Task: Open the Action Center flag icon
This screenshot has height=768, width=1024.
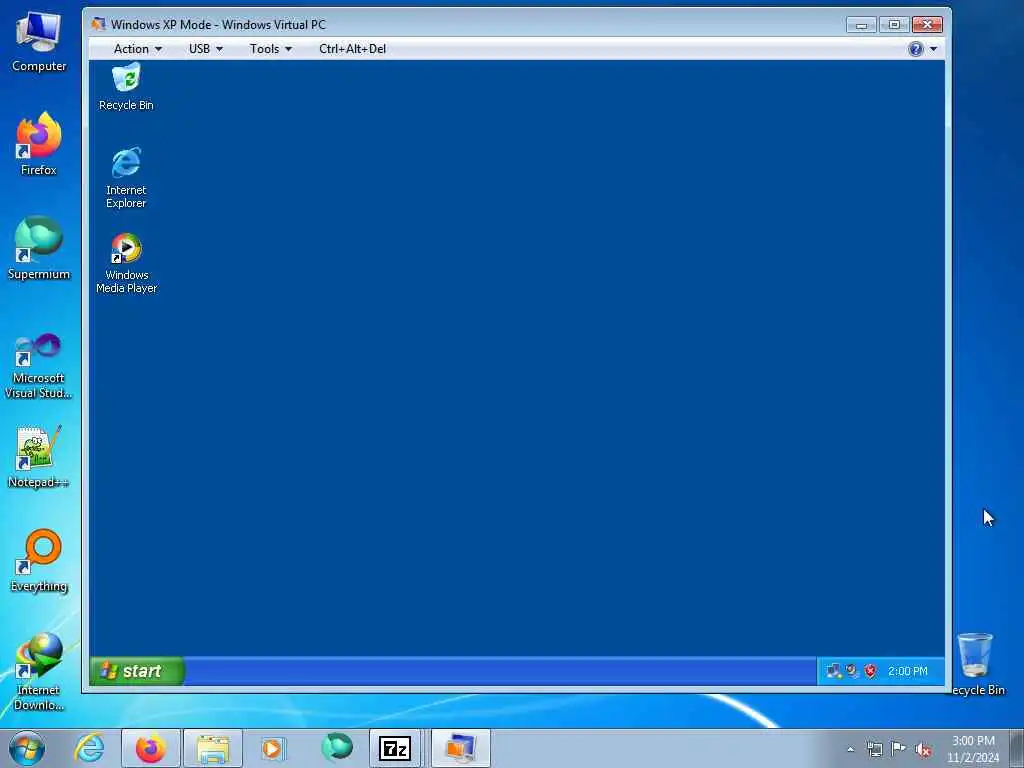Action: tap(899, 749)
